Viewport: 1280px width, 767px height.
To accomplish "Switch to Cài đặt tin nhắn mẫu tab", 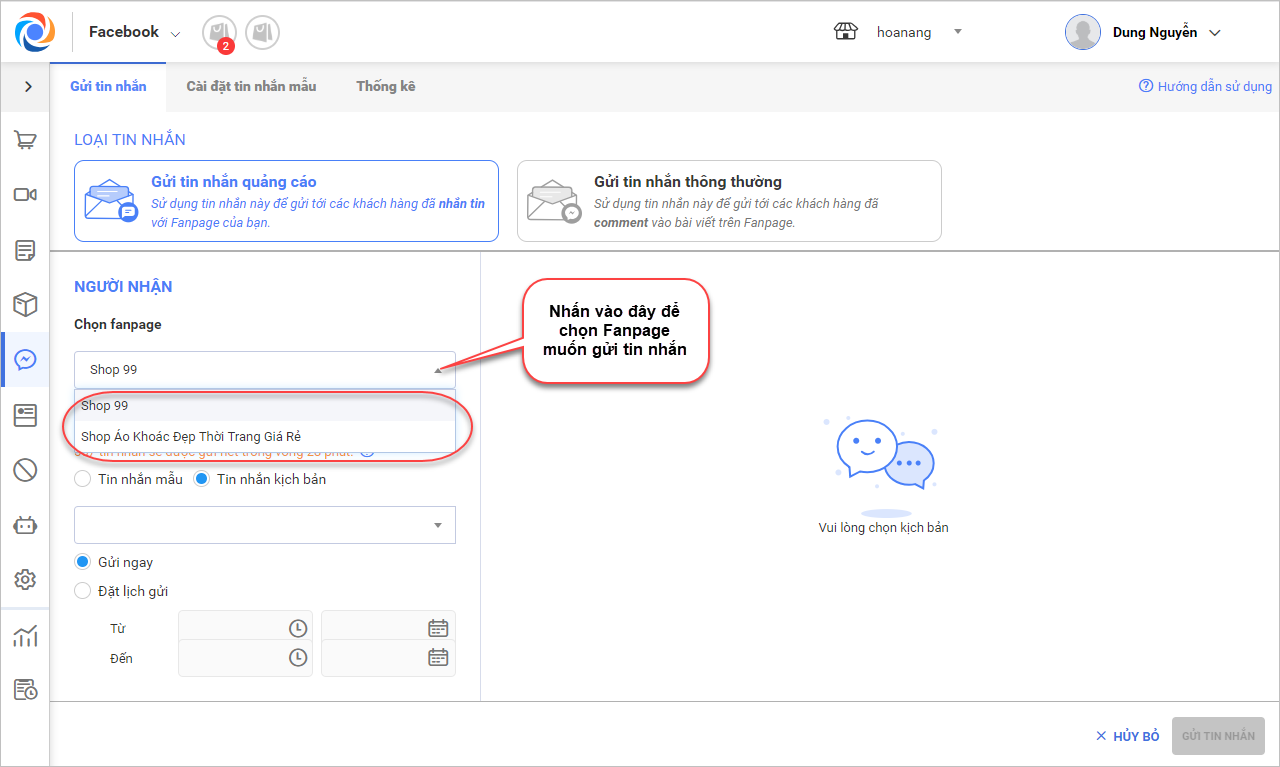I will [251, 86].
